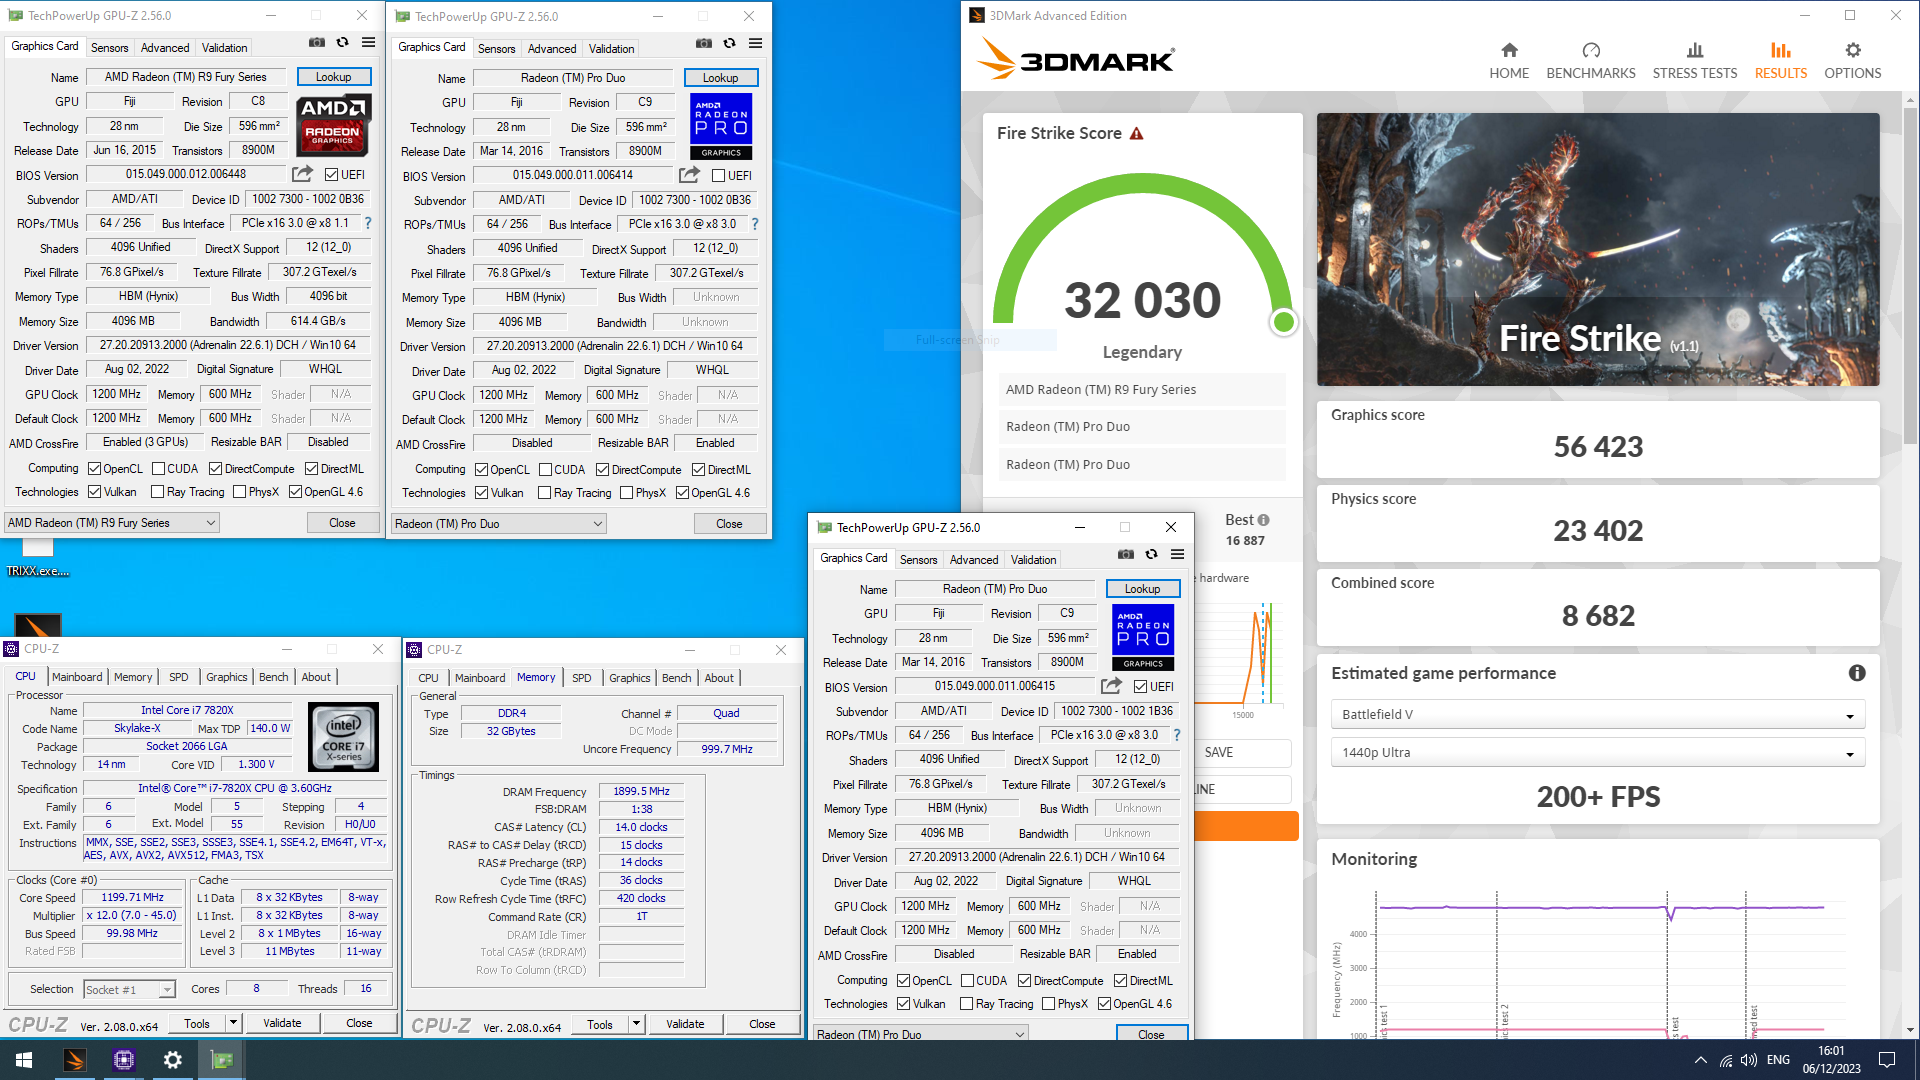Viewport: 1920px width, 1080px height.
Task: Click BIOS share icon in middle Pro Duo window
Action: (x=690, y=175)
